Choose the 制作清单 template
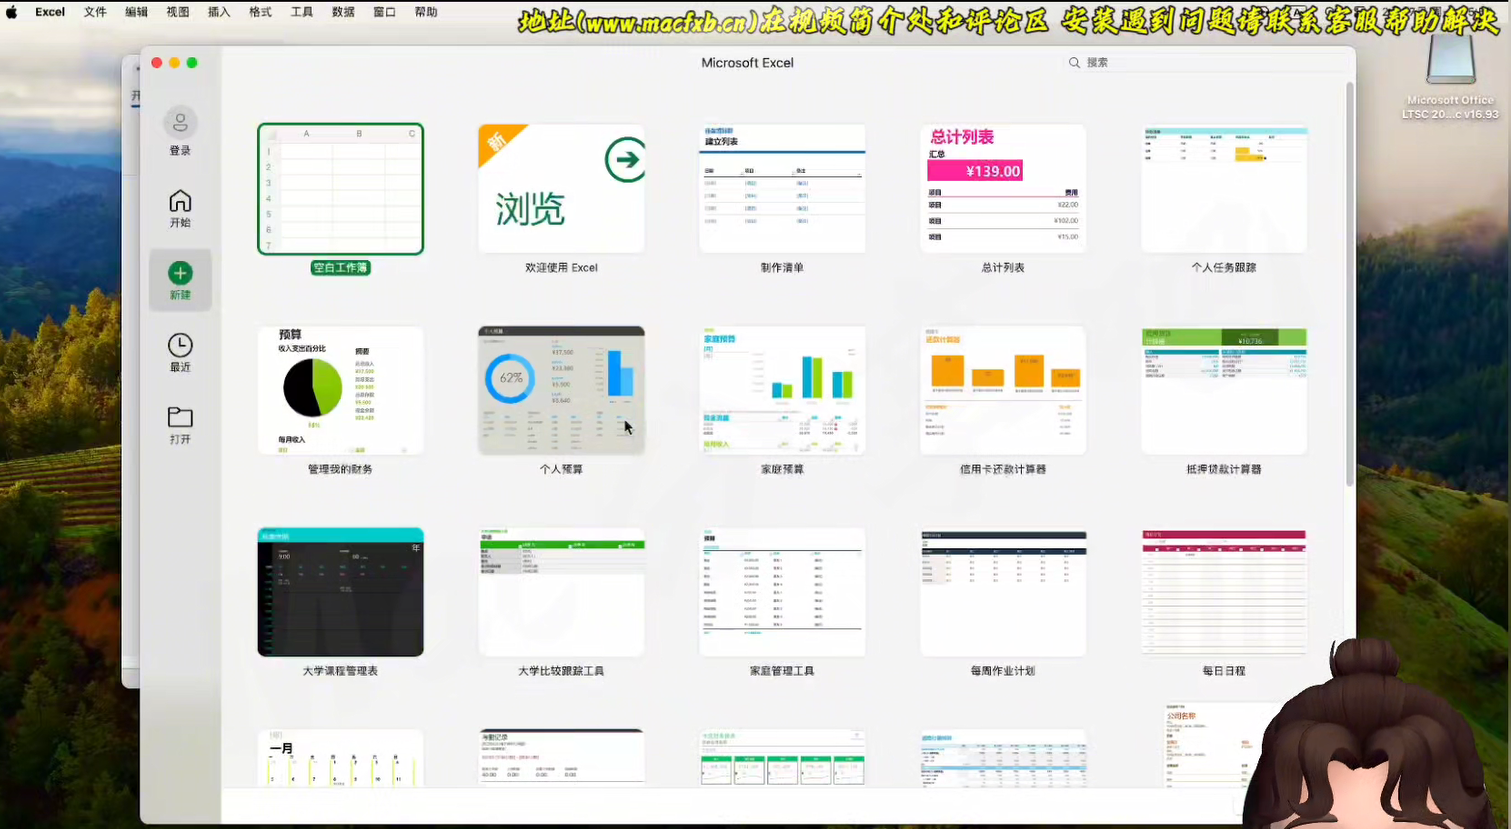The image size is (1511, 829). point(782,189)
